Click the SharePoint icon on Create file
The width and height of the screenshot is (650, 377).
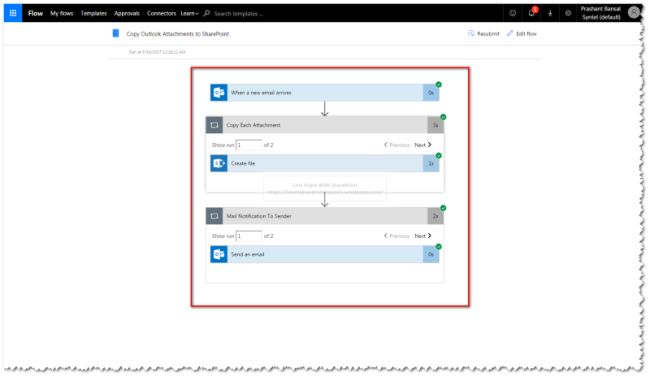[x=218, y=163]
